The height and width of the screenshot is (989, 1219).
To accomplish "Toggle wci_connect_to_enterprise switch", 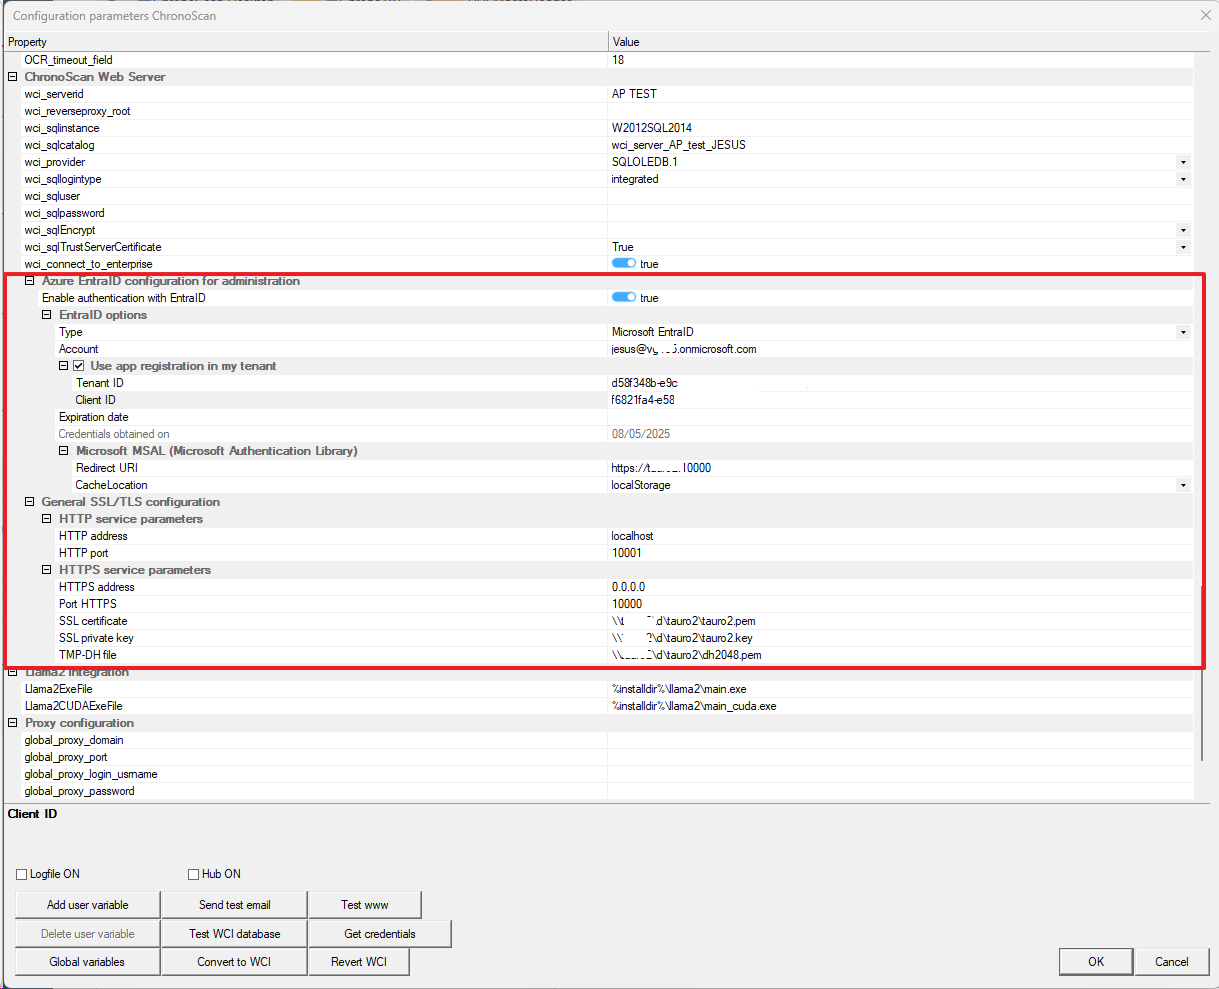I will (x=624, y=264).
